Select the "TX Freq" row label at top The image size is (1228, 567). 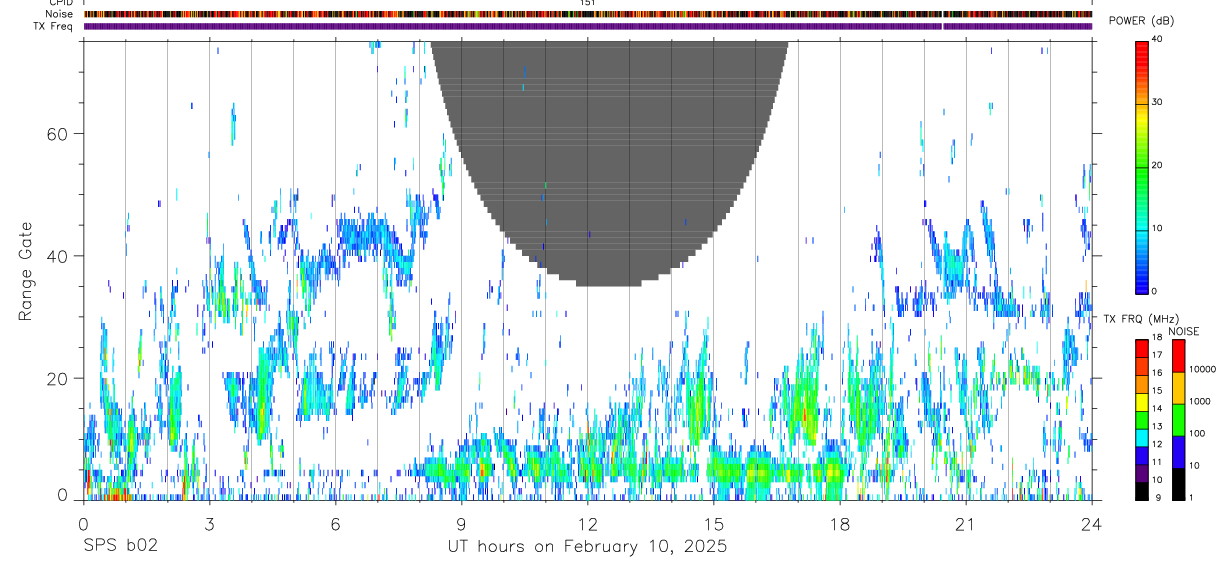(x=54, y=26)
